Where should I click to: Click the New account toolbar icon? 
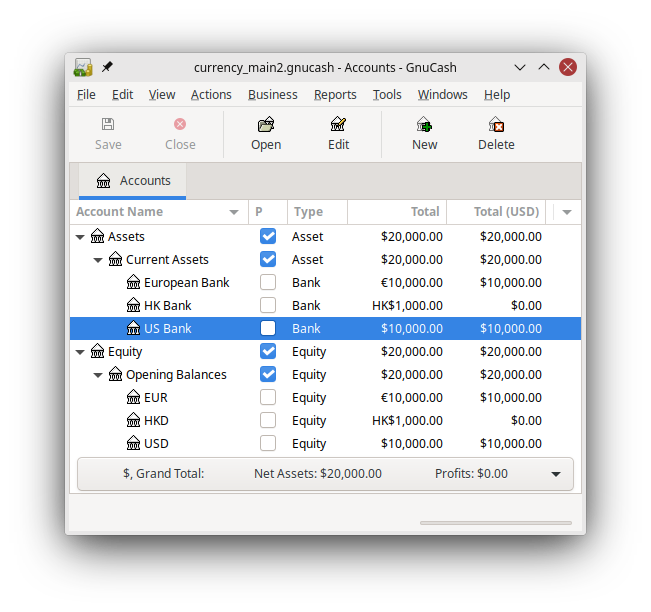coord(424,125)
